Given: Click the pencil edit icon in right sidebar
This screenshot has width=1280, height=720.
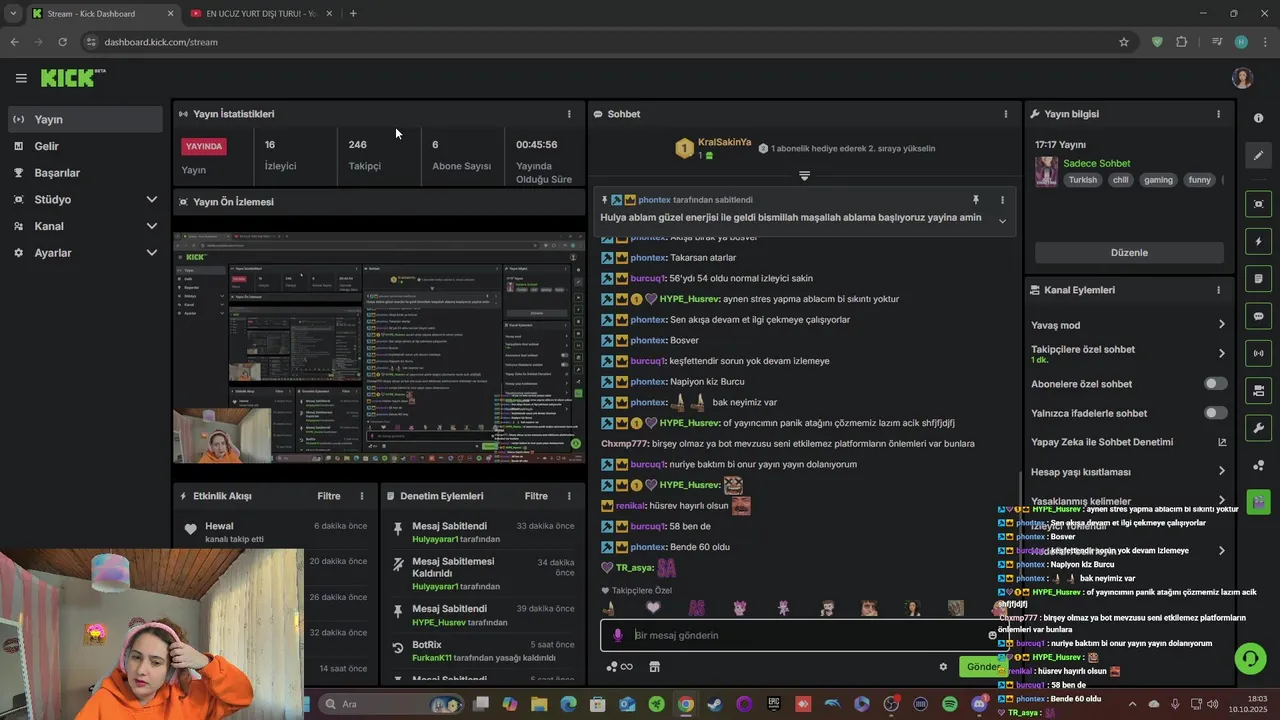Looking at the screenshot, I should point(1258,155).
